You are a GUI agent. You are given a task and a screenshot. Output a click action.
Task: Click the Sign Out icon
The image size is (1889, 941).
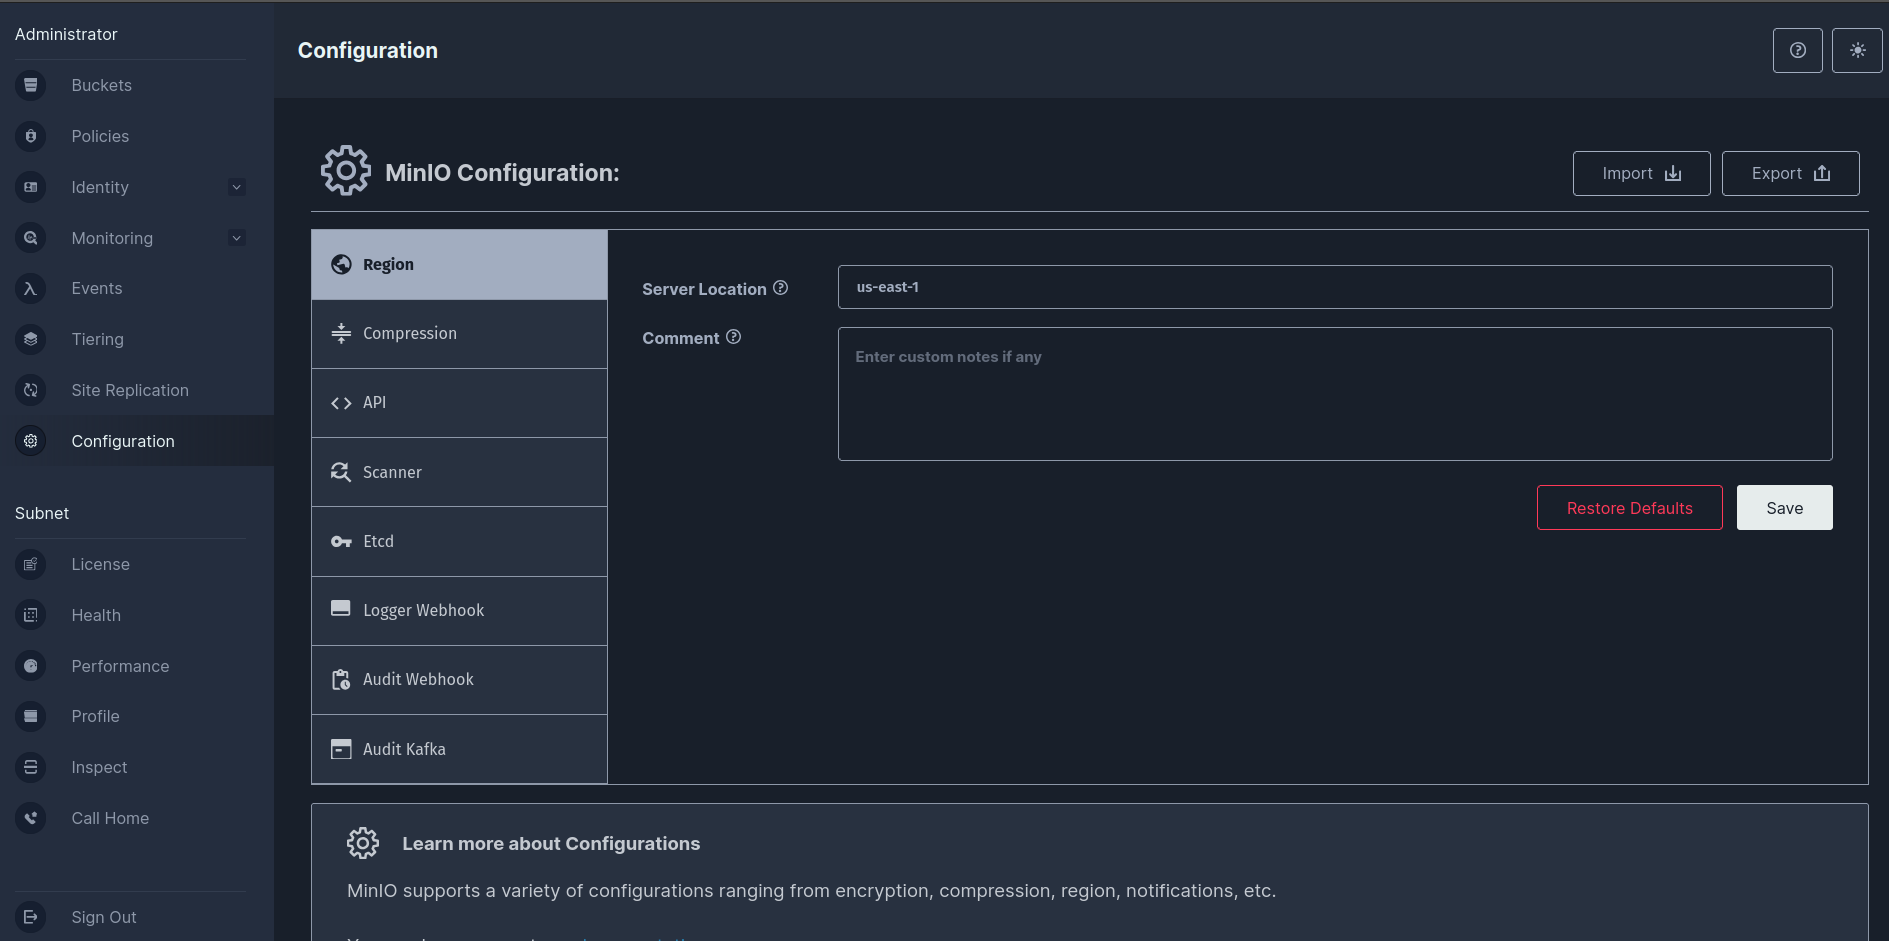[x=31, y=917]
